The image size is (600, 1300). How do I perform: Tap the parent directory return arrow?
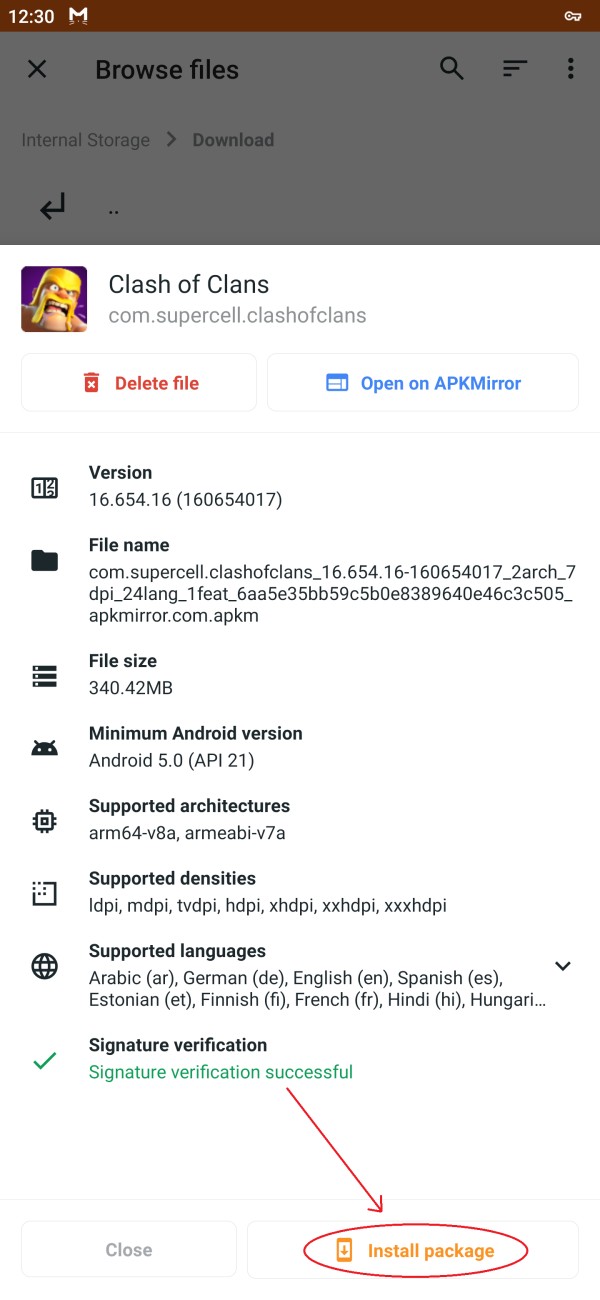coord(52,208)
